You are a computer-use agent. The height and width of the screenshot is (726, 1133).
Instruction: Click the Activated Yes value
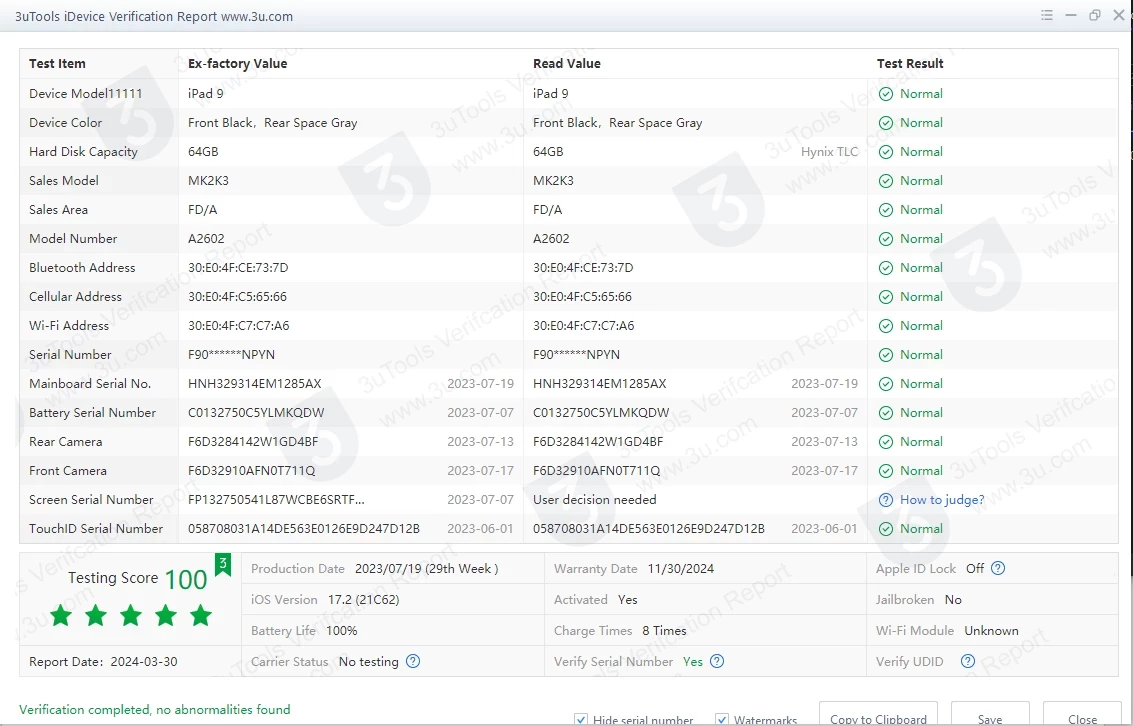point(627,600)
